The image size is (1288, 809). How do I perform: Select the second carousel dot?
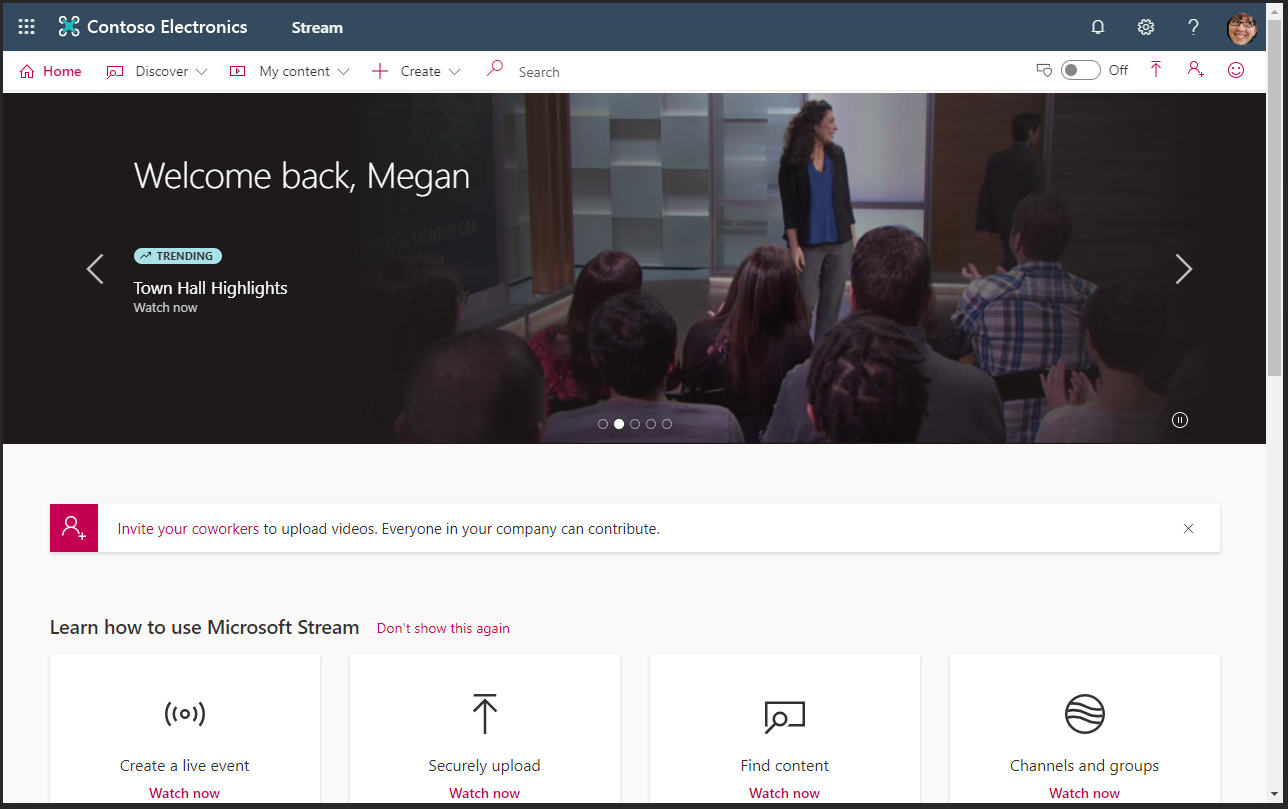point(619,424)
